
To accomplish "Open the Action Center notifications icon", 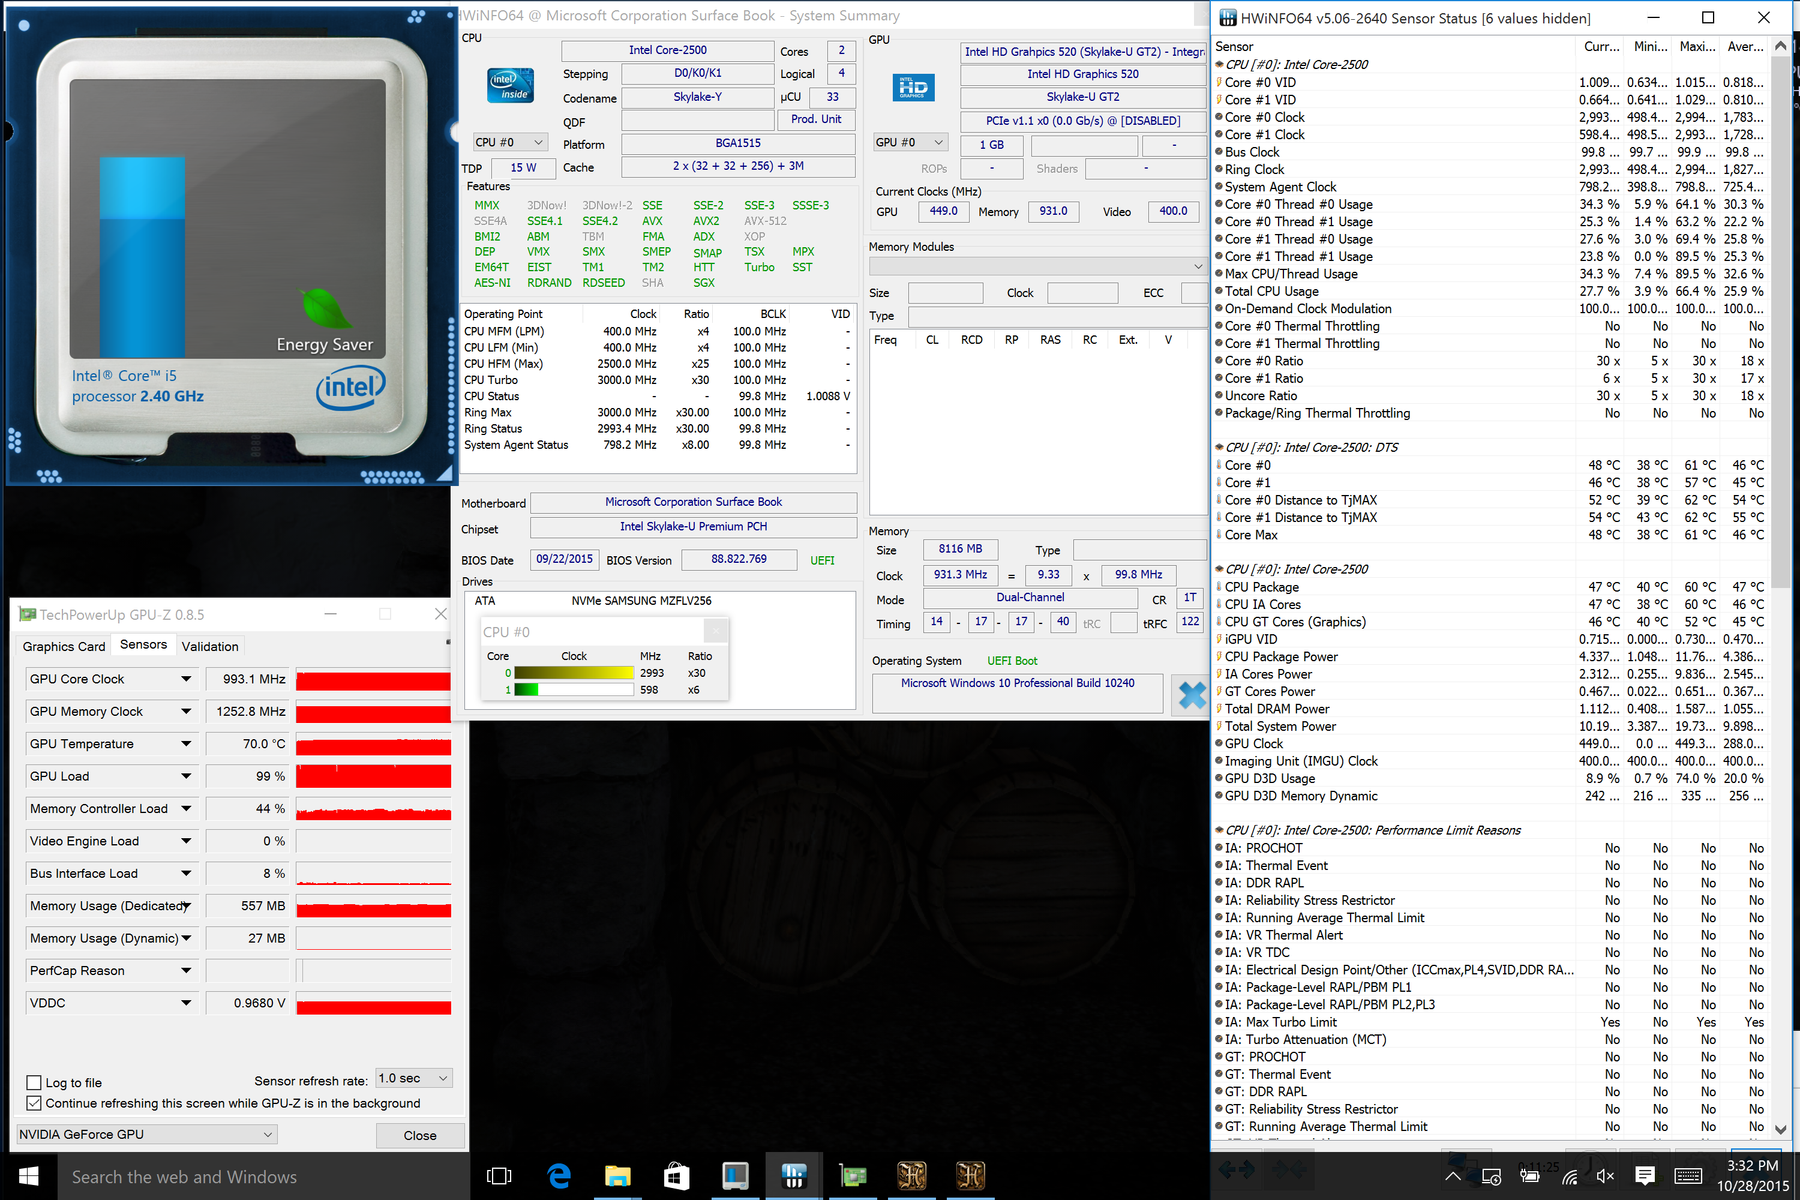I will (1645, 1177).
